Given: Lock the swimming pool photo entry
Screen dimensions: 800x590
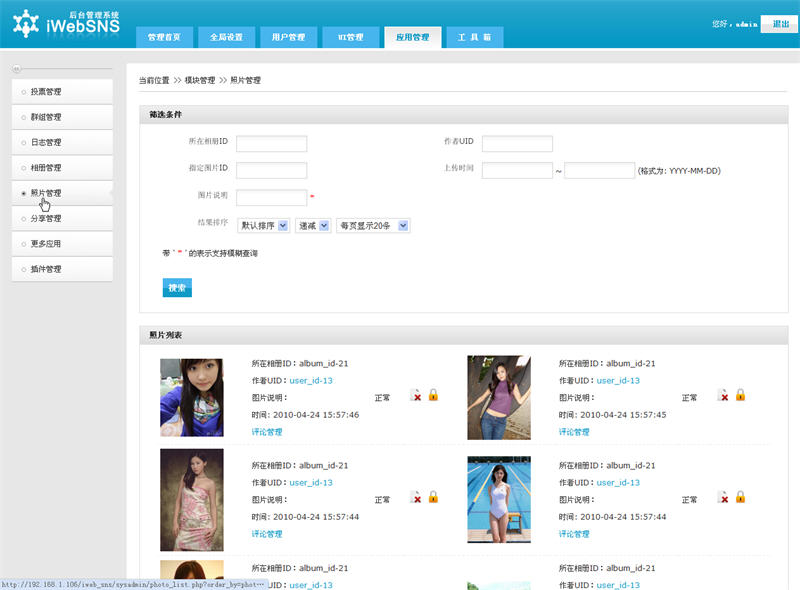Looking at the screenshot, I should [x=740, y=497].
